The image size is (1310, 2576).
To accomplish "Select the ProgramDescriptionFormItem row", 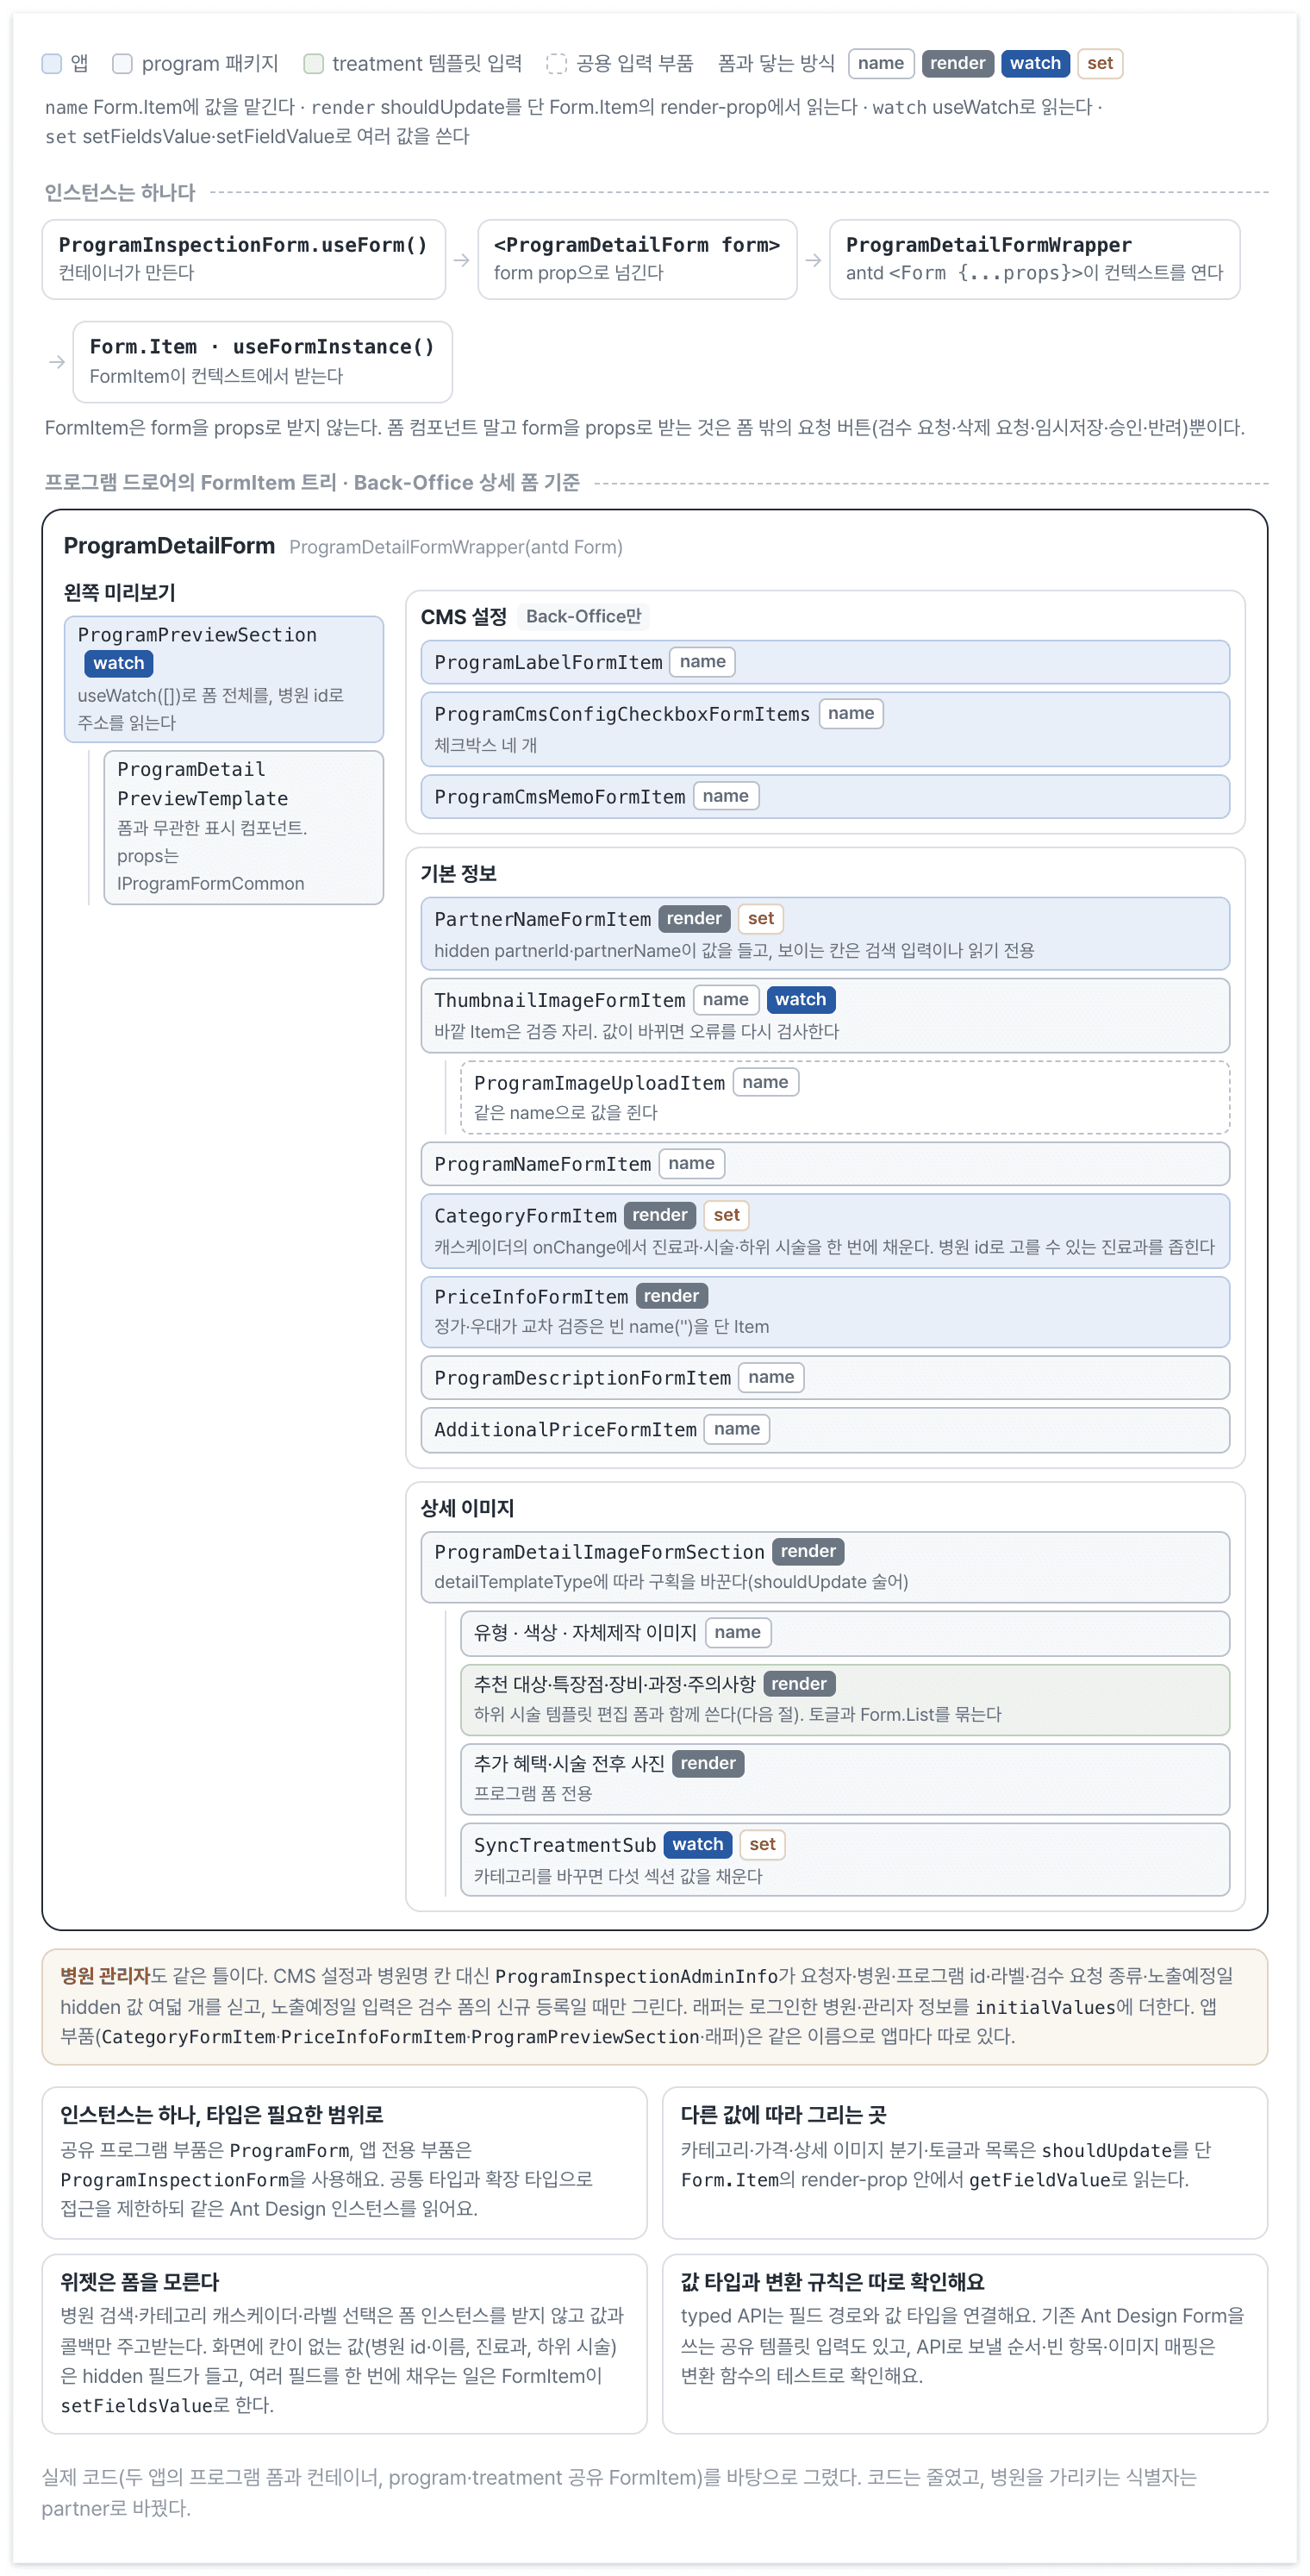I will 825,1378.
